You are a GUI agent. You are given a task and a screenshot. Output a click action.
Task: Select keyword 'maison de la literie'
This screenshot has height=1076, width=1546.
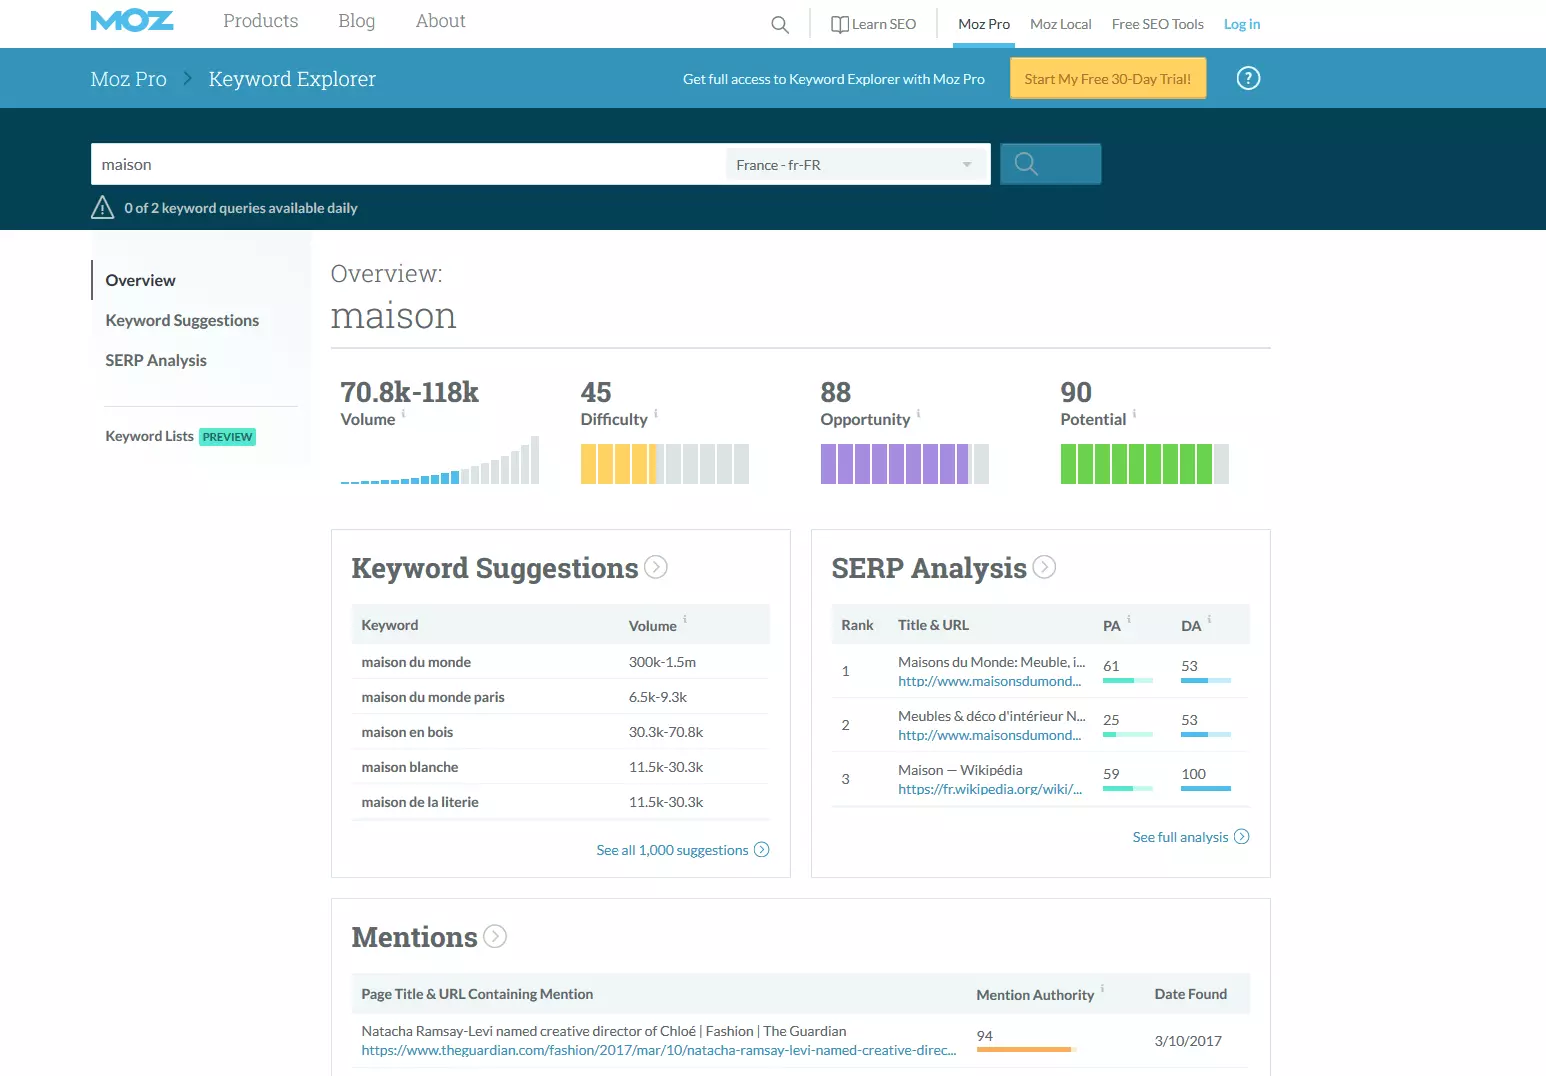[x=420, y=802]
